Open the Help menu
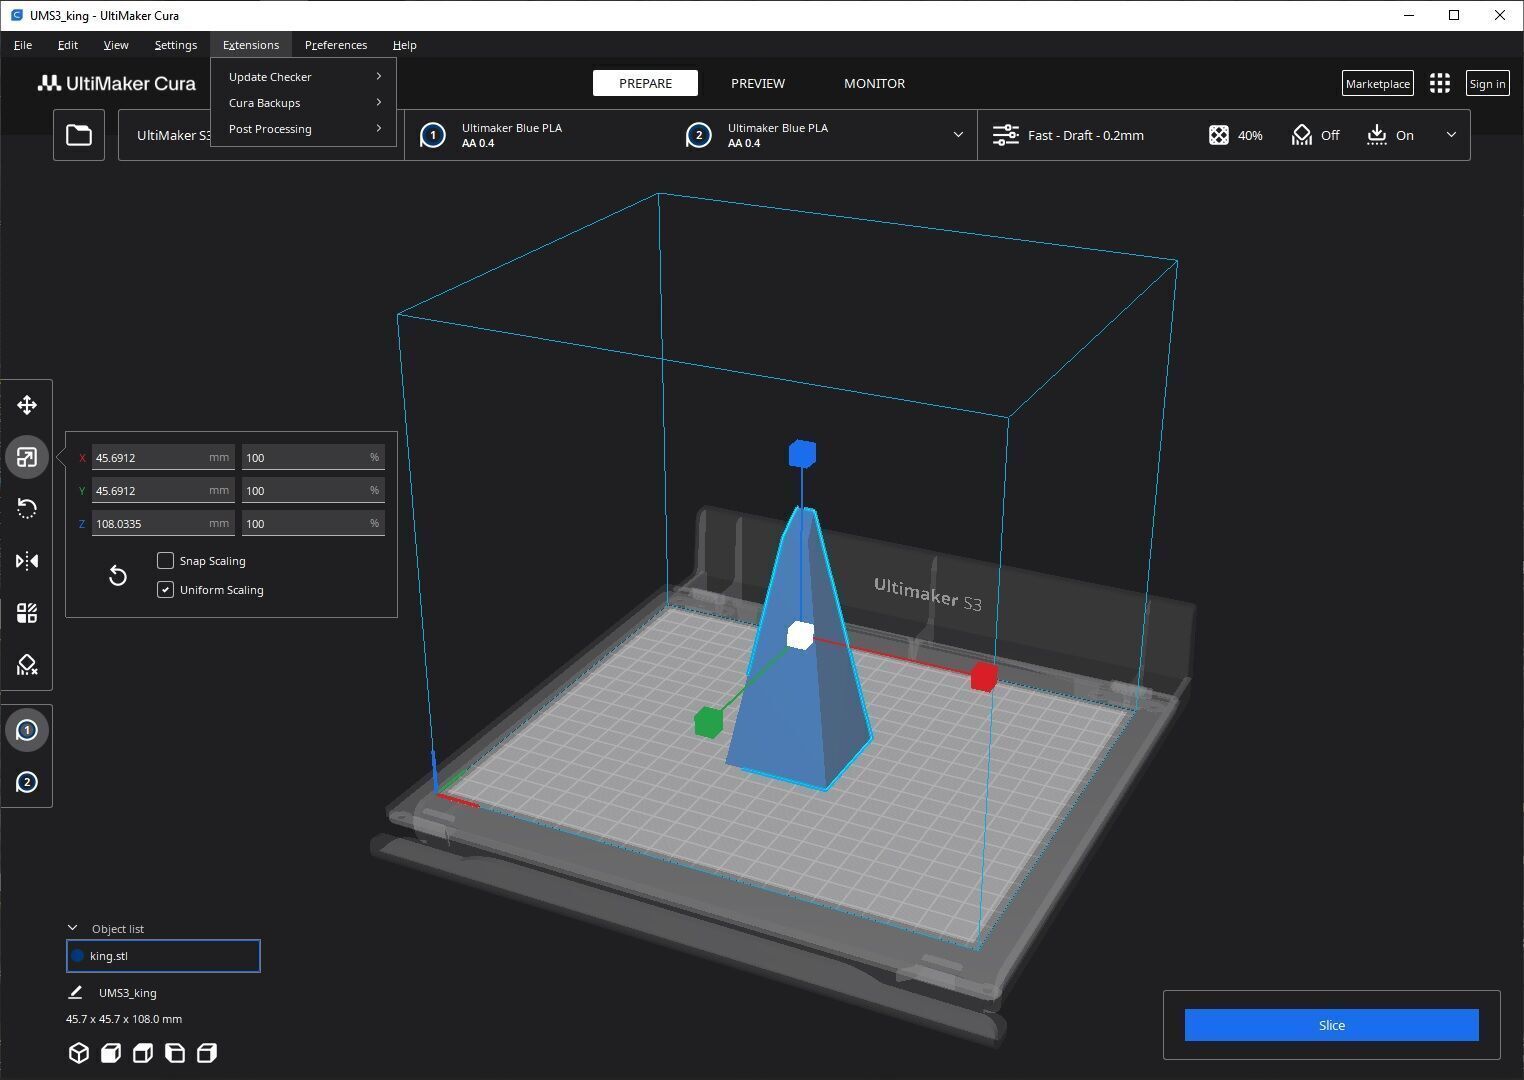The width and height of the screenshot is (1524, 1080). pos(405,45)
